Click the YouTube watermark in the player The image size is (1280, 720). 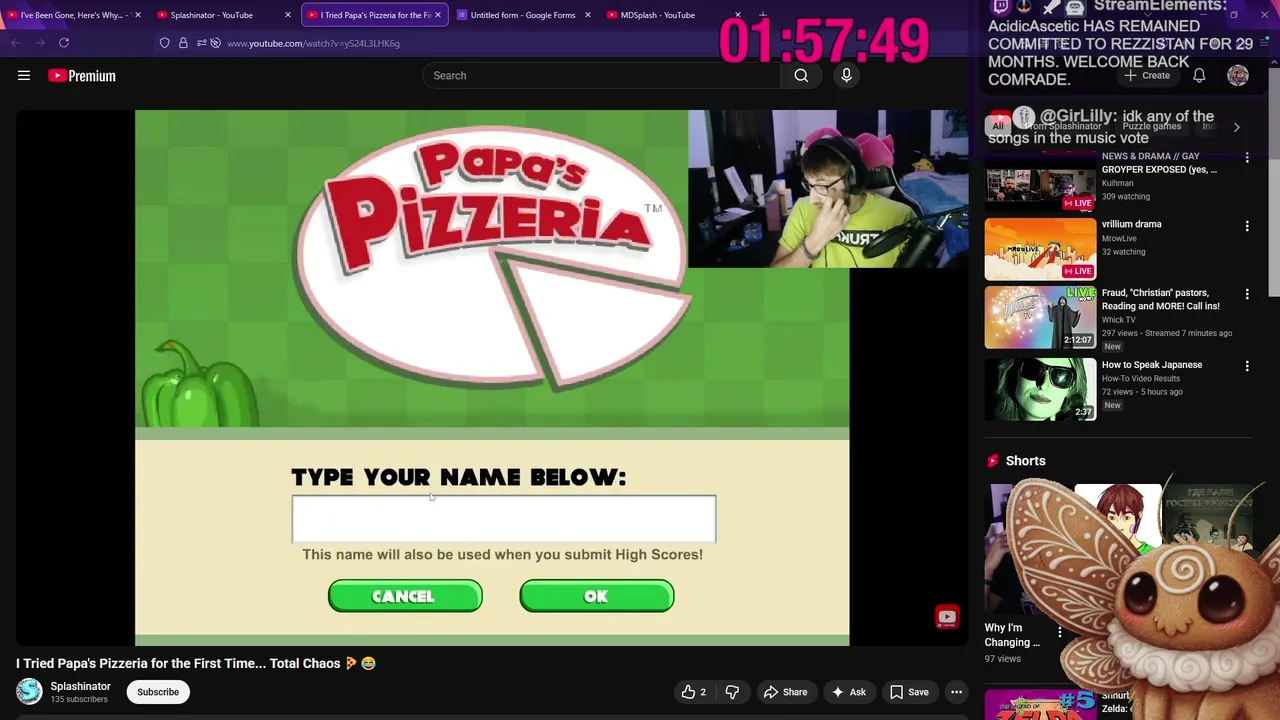(x=947, y=617)
